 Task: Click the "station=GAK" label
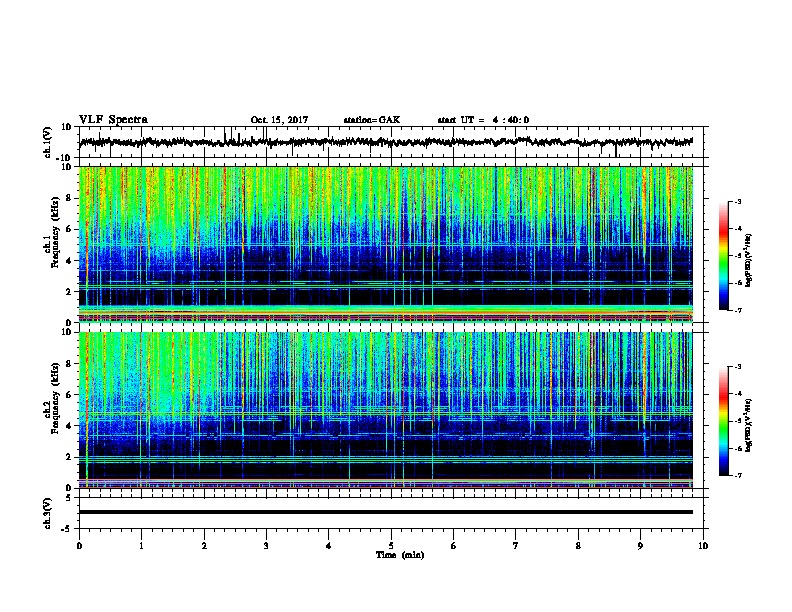pyautogui.click(x=372, y=120)
